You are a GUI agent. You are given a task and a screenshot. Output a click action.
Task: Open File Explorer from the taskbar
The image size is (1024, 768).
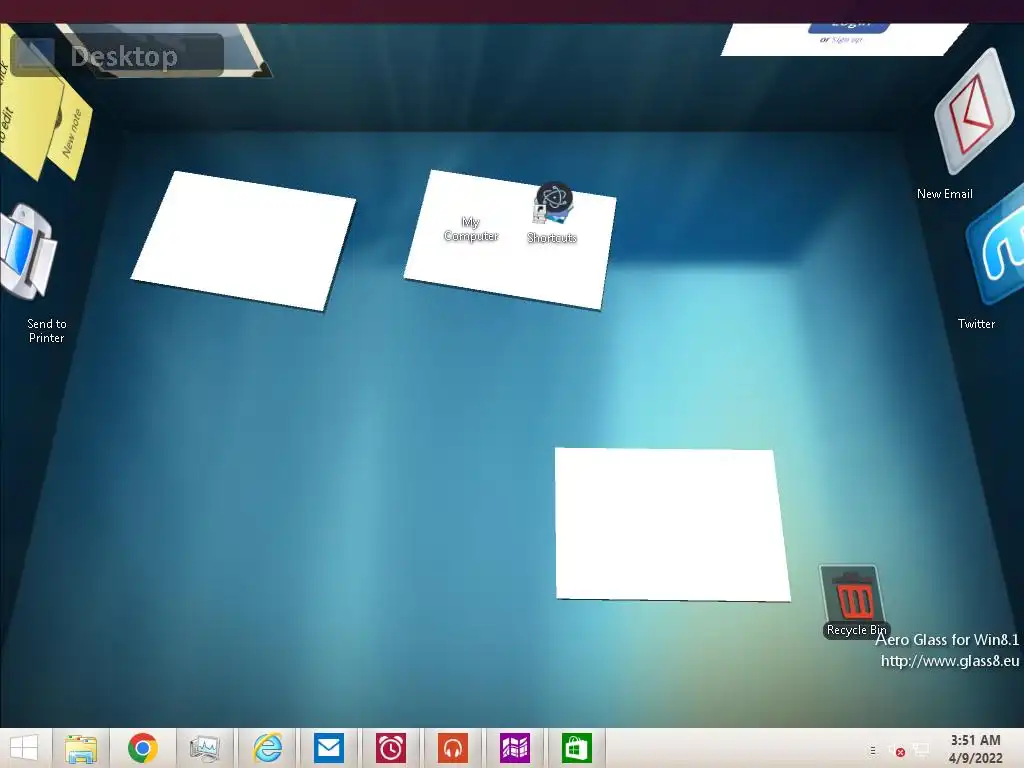(x=81, y=748)
